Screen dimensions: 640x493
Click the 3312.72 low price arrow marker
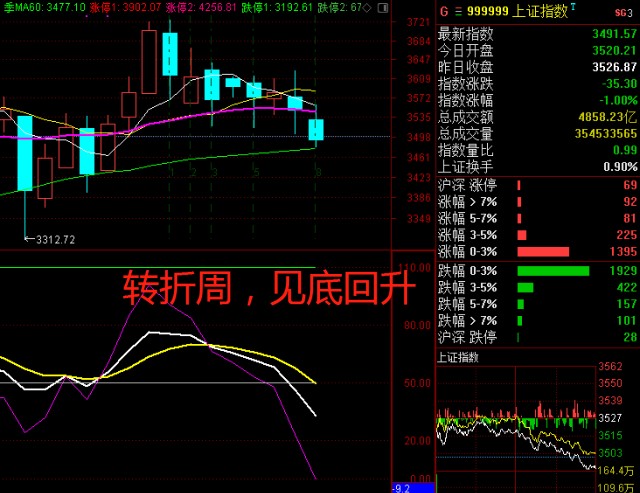point(50,240)
